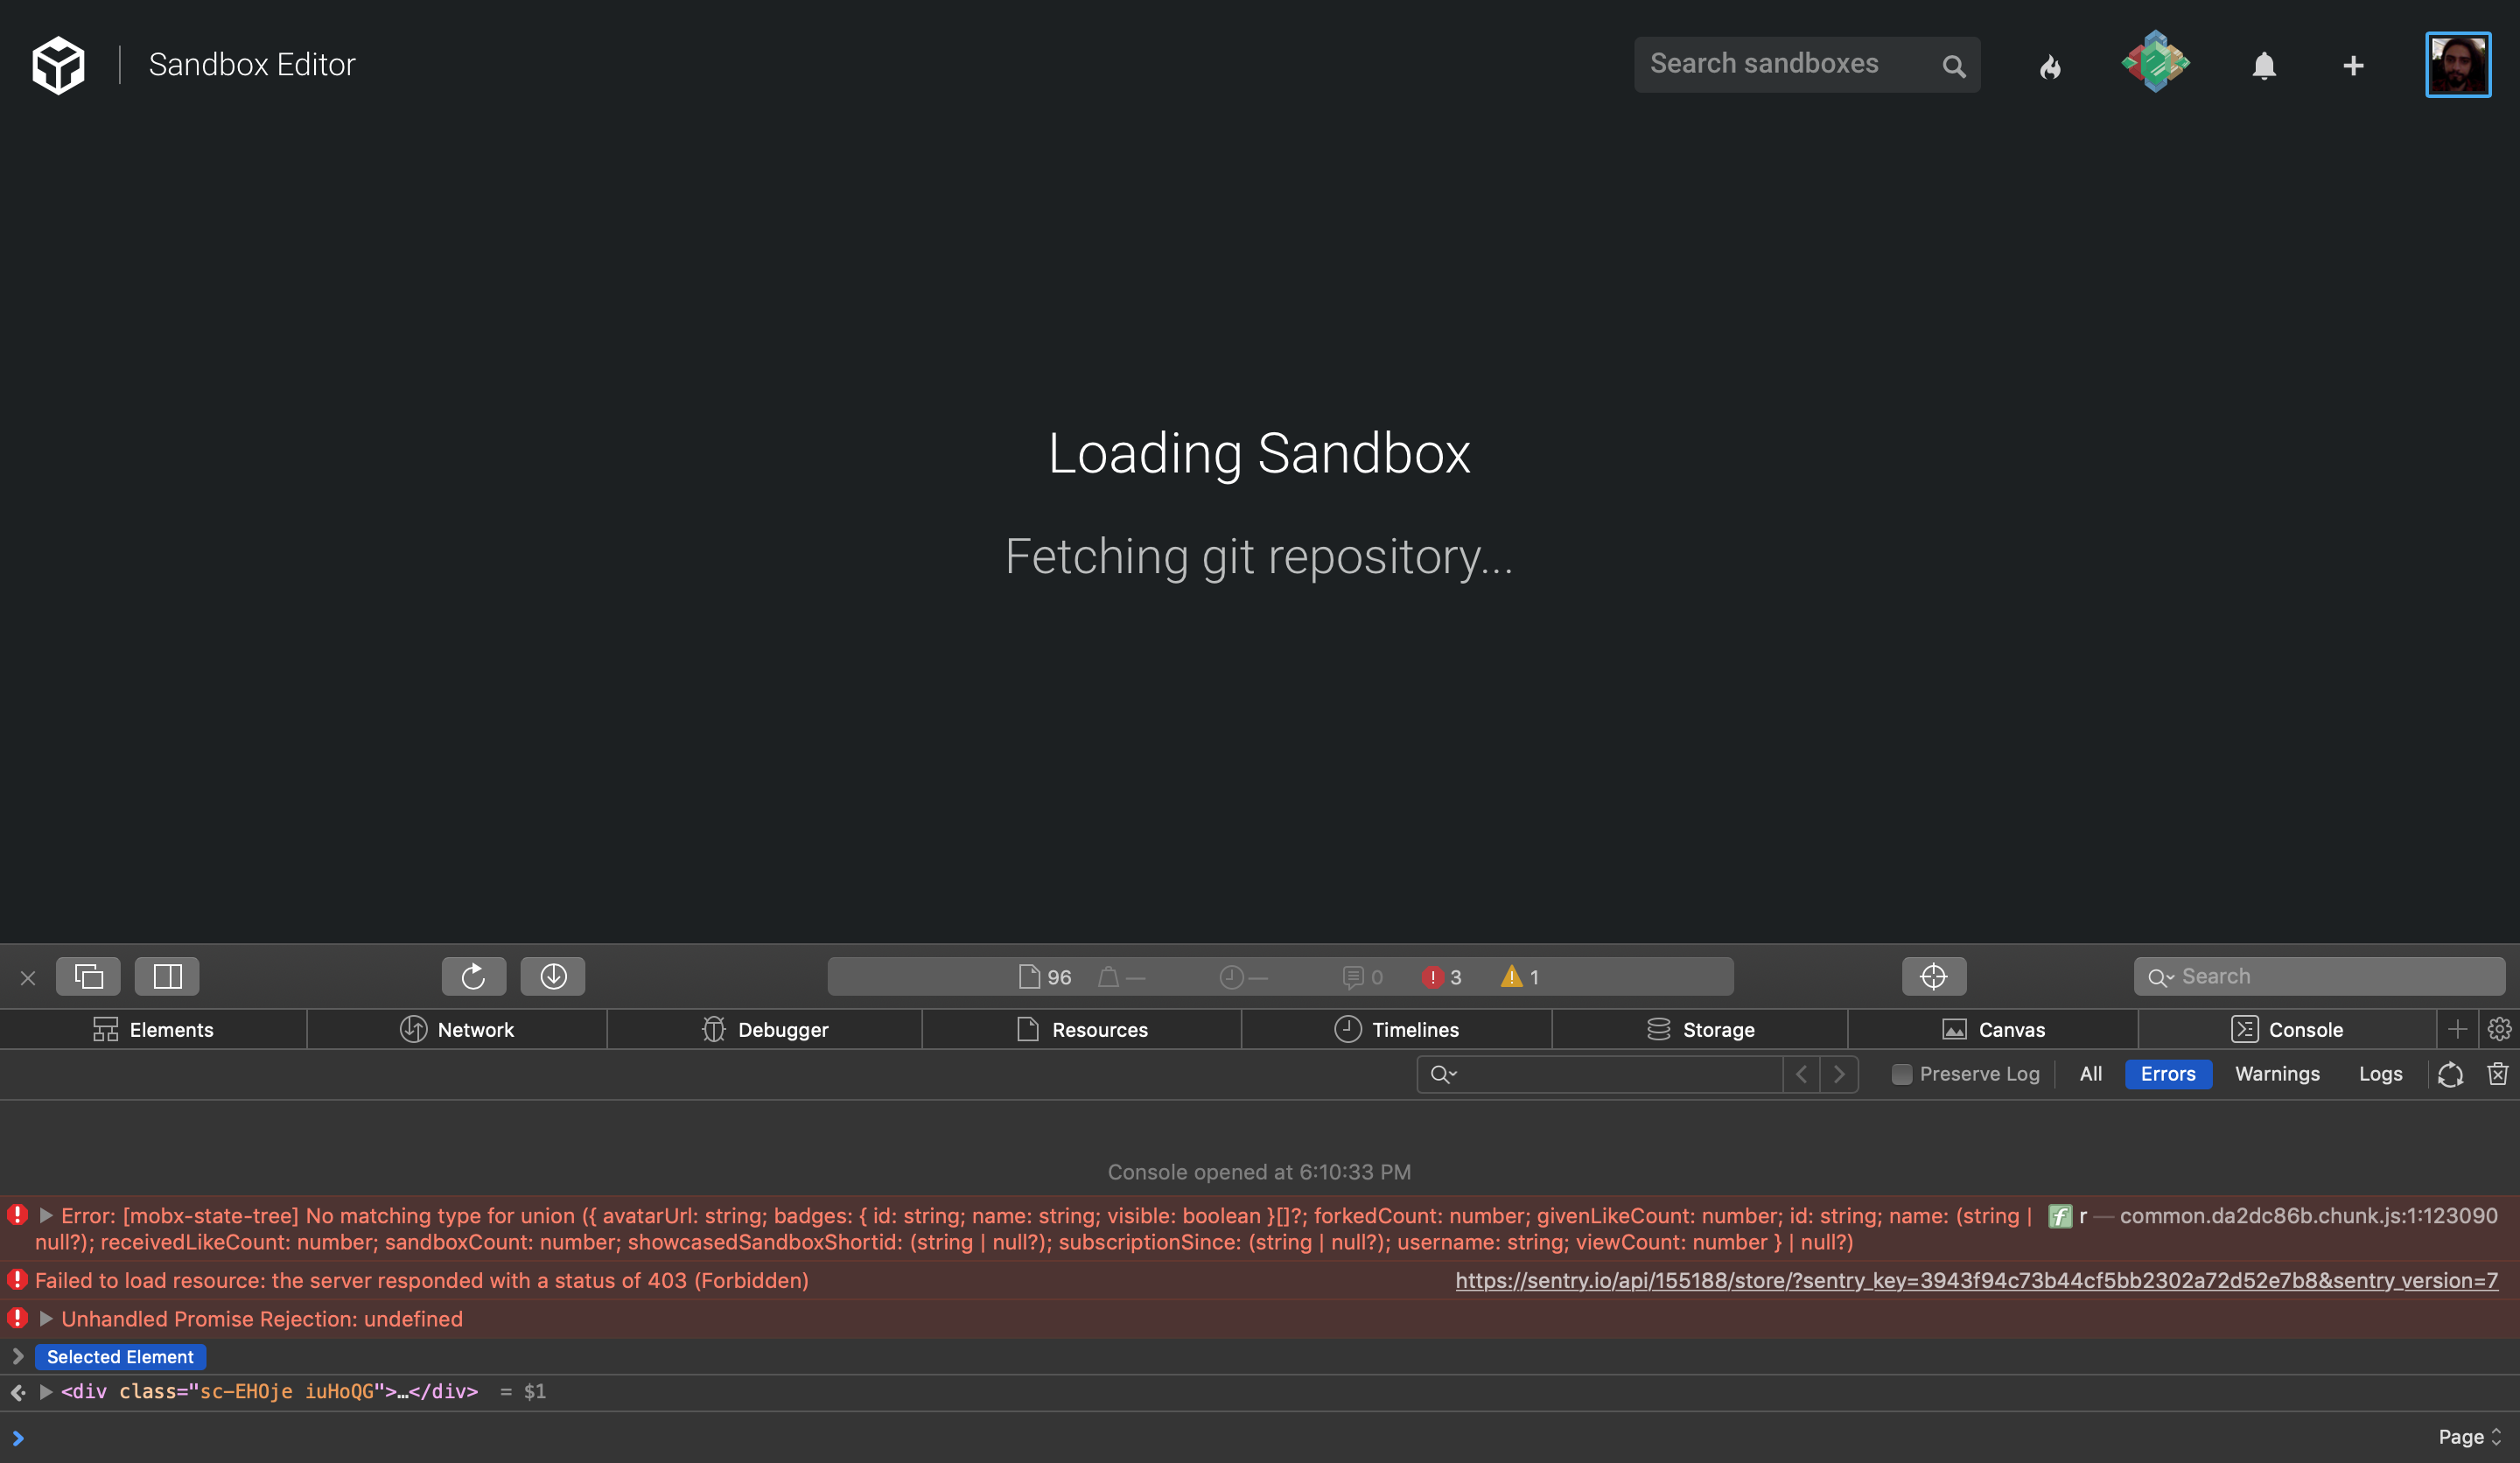Focus the console filter field
Viewport: 2520px width, 1463px height.
coord(1600,1074)
